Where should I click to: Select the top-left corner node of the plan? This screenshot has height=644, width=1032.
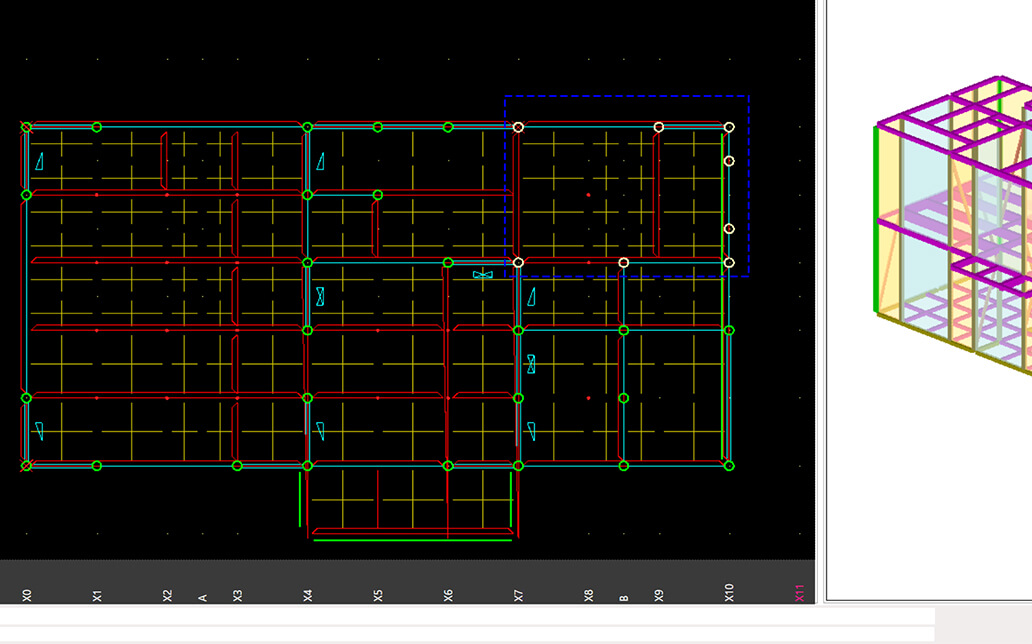27,127
